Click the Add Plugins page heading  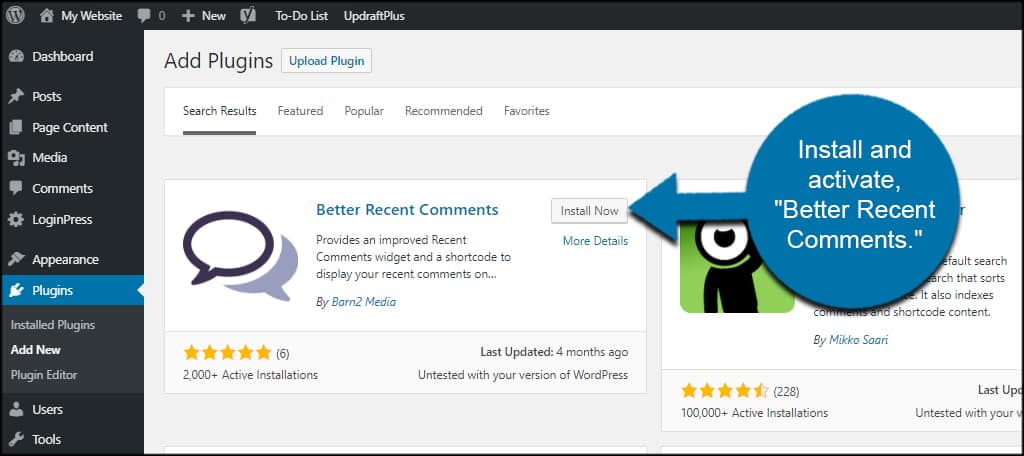tap(218, 61)
